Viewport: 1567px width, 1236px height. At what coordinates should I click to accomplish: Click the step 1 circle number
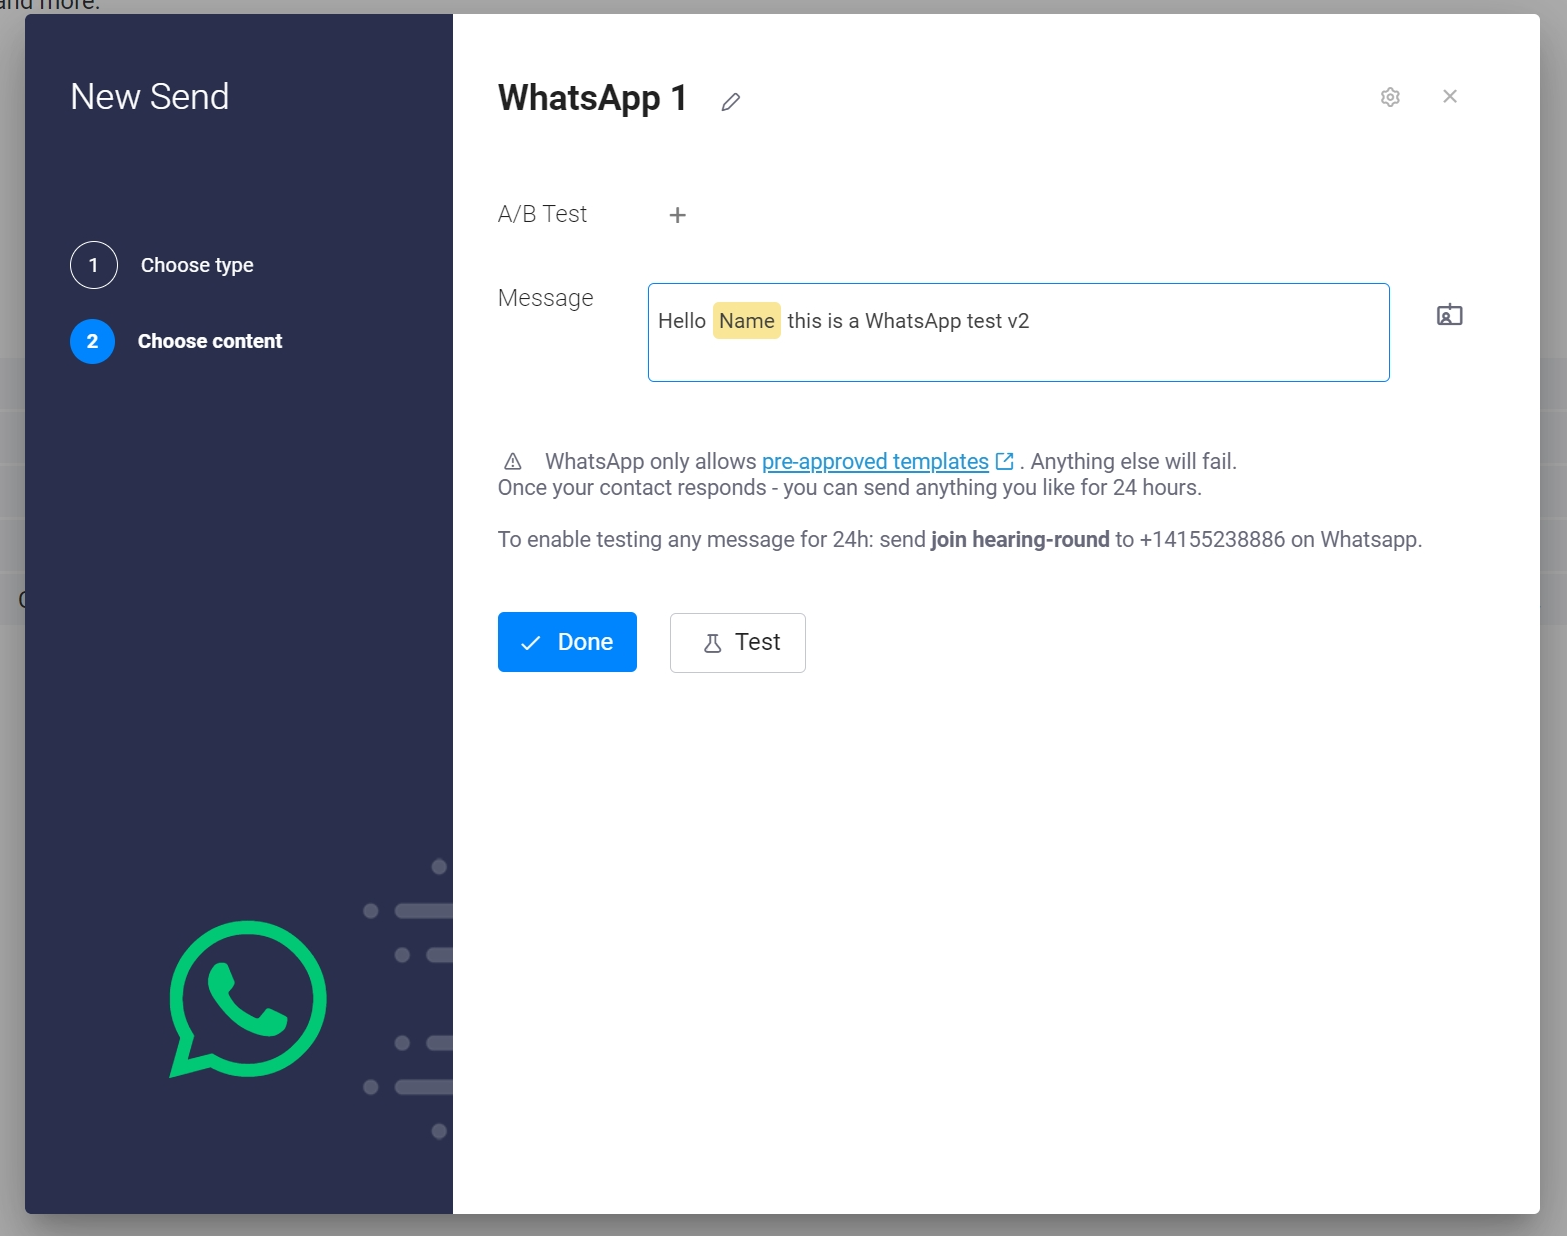tap(94, 265)
